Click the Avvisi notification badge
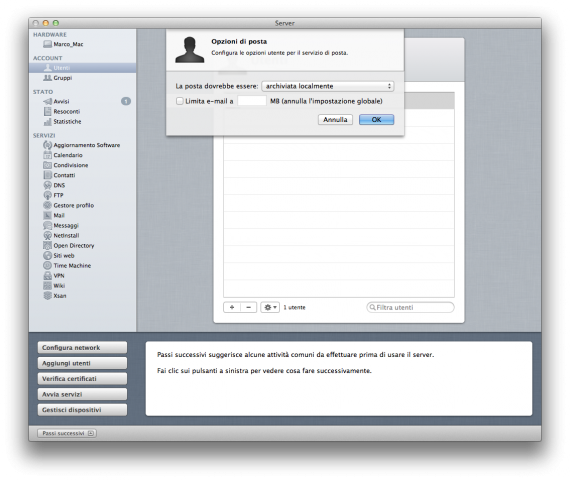This screenshot has height=481, width=570. pyautogui.click(x=126, y=101)
